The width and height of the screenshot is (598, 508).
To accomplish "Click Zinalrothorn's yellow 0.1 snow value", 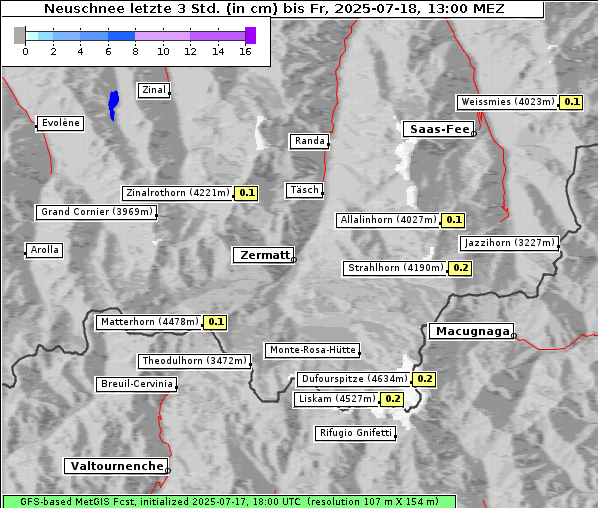I will (246, 193).
